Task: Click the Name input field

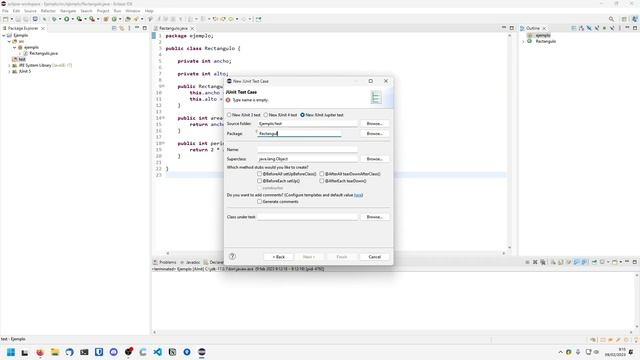Action: (x=307, y=149)
